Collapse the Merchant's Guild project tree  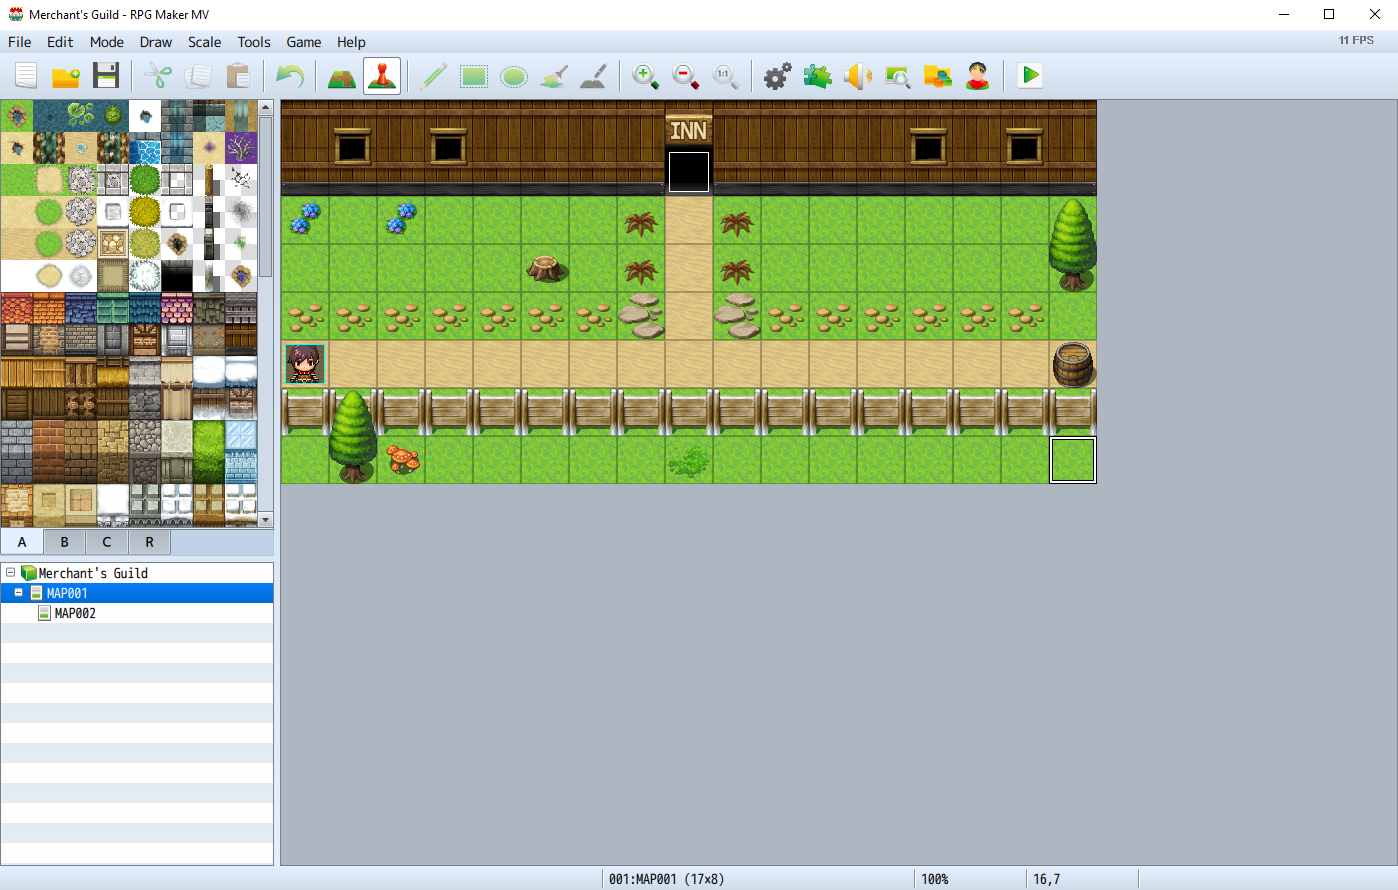click(x=11, y=573)
